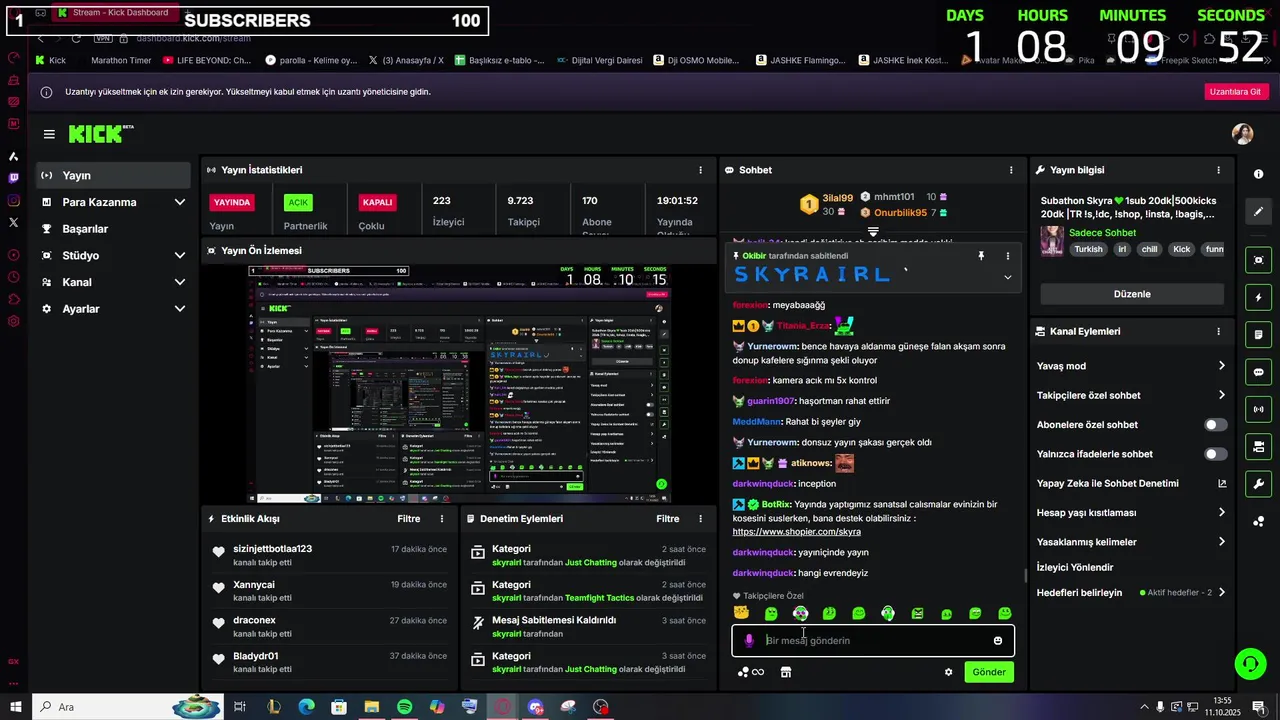1280x720 pixels.
Task: Open Denetim Eylemleri Filtre option
Action: click(667, 519)
